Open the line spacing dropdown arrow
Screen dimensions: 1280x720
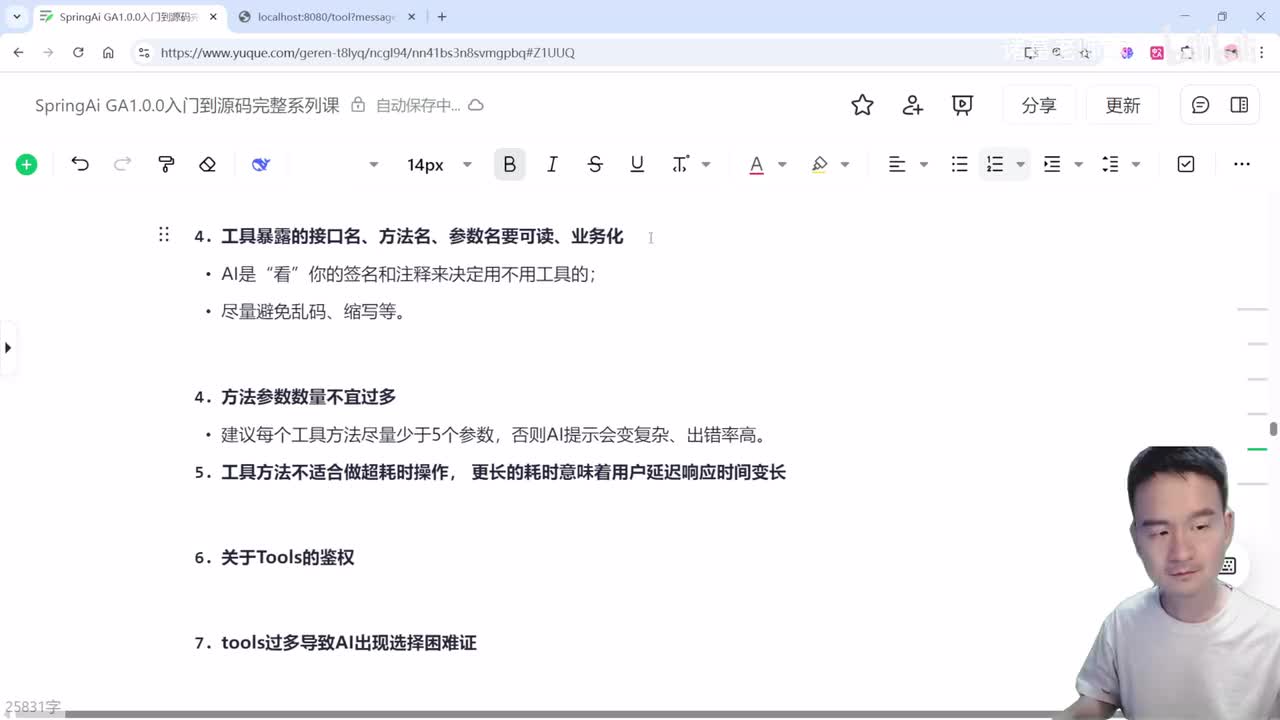[x=1136, y=165]
